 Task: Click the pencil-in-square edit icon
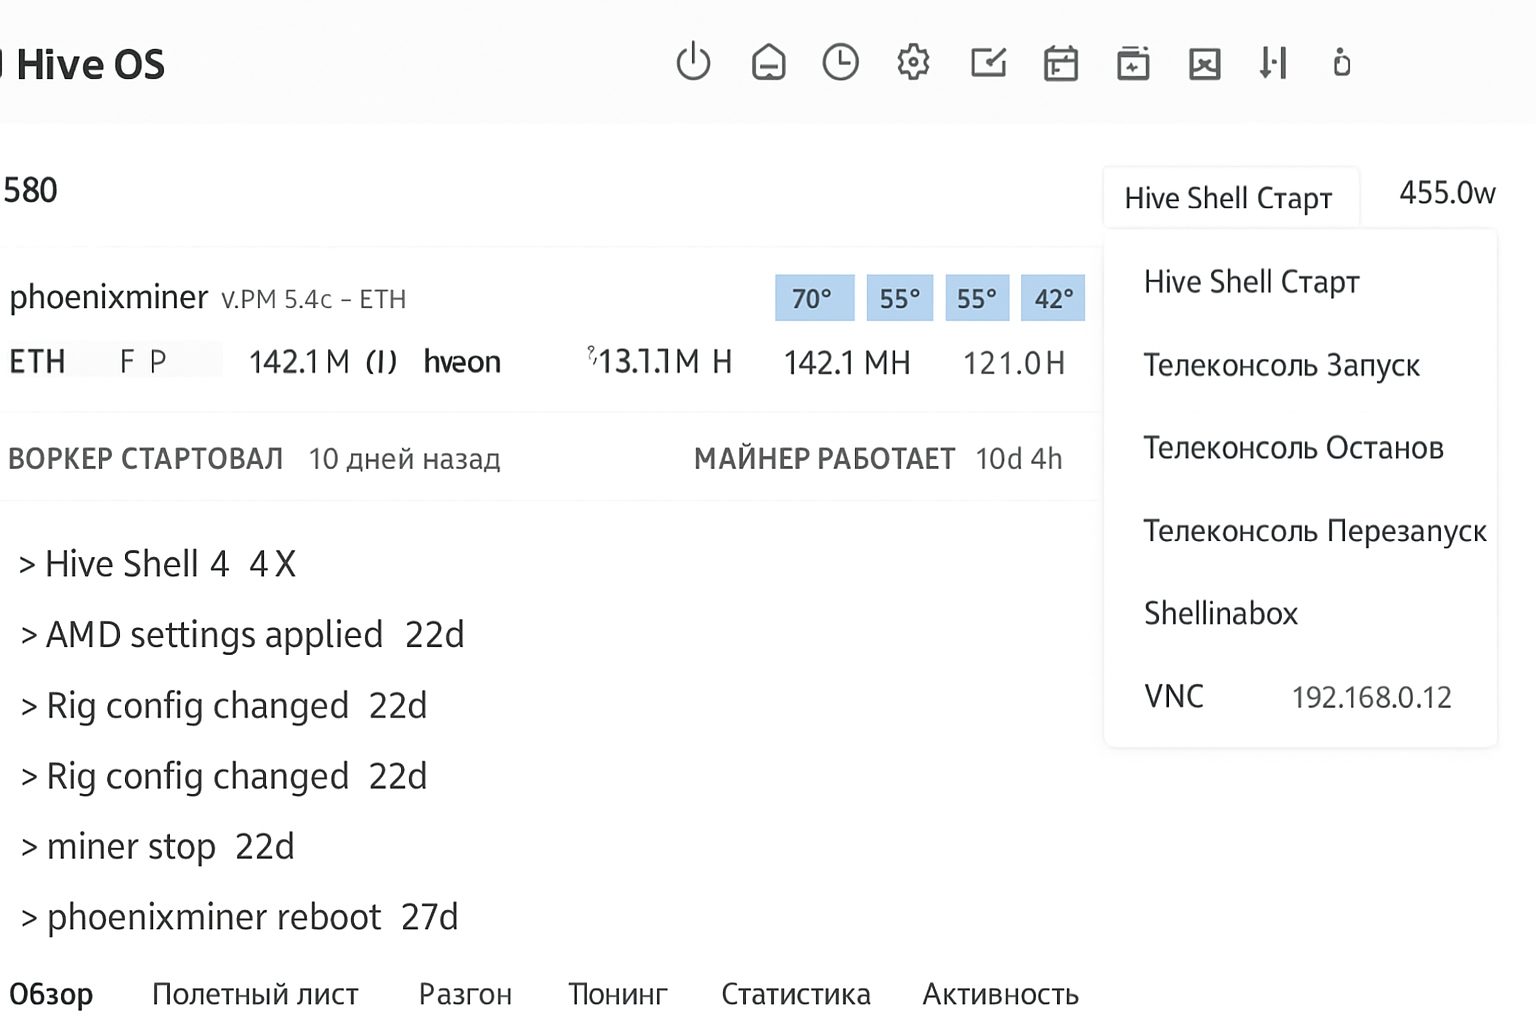pos(988,63)
